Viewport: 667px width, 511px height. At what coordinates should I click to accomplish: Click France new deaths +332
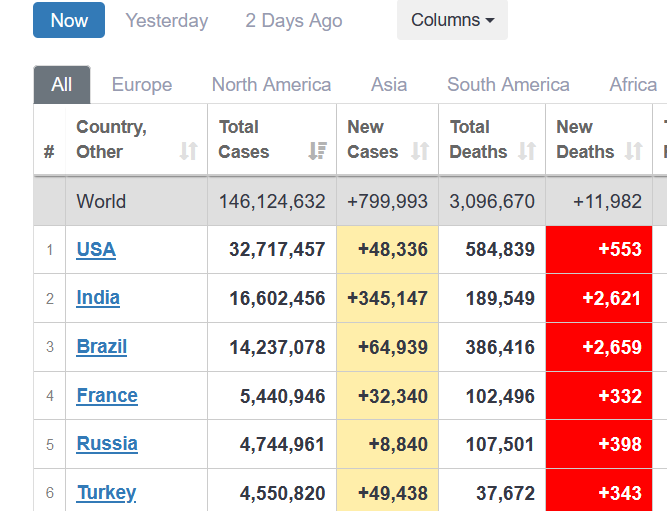[620, 396]
